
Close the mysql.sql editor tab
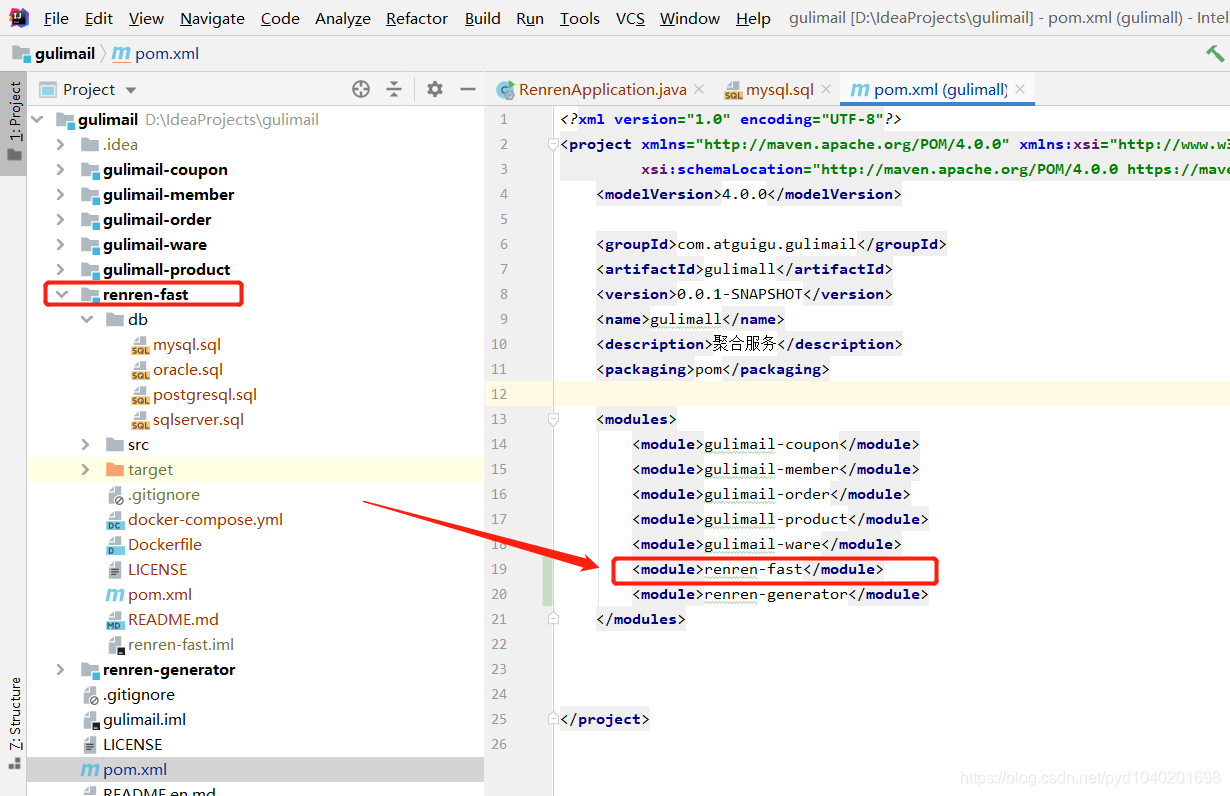pyautogui.click(x=825, y=89)
